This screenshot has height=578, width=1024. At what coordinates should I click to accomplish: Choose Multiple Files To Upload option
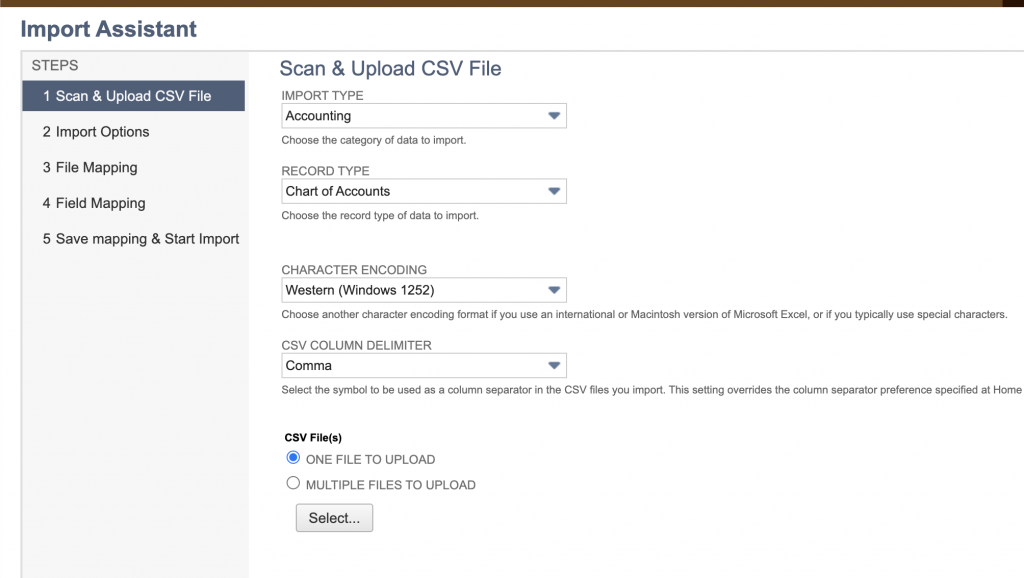coord(293,483)
